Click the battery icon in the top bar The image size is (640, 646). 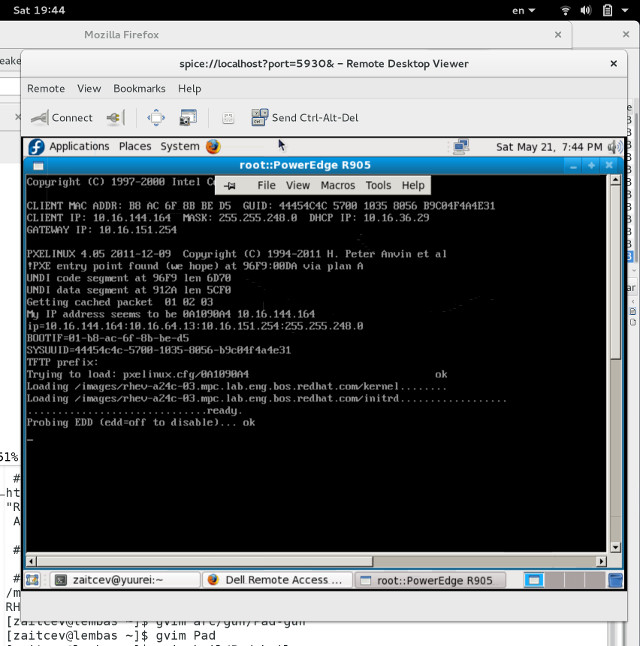click(x=607, y=10)
